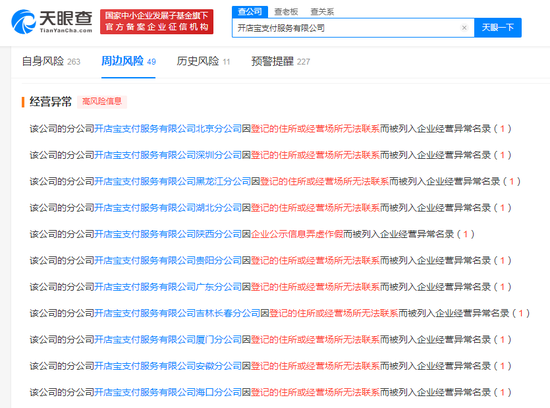
Task: Clear the search field with the X icon
Action: point(464,28)
